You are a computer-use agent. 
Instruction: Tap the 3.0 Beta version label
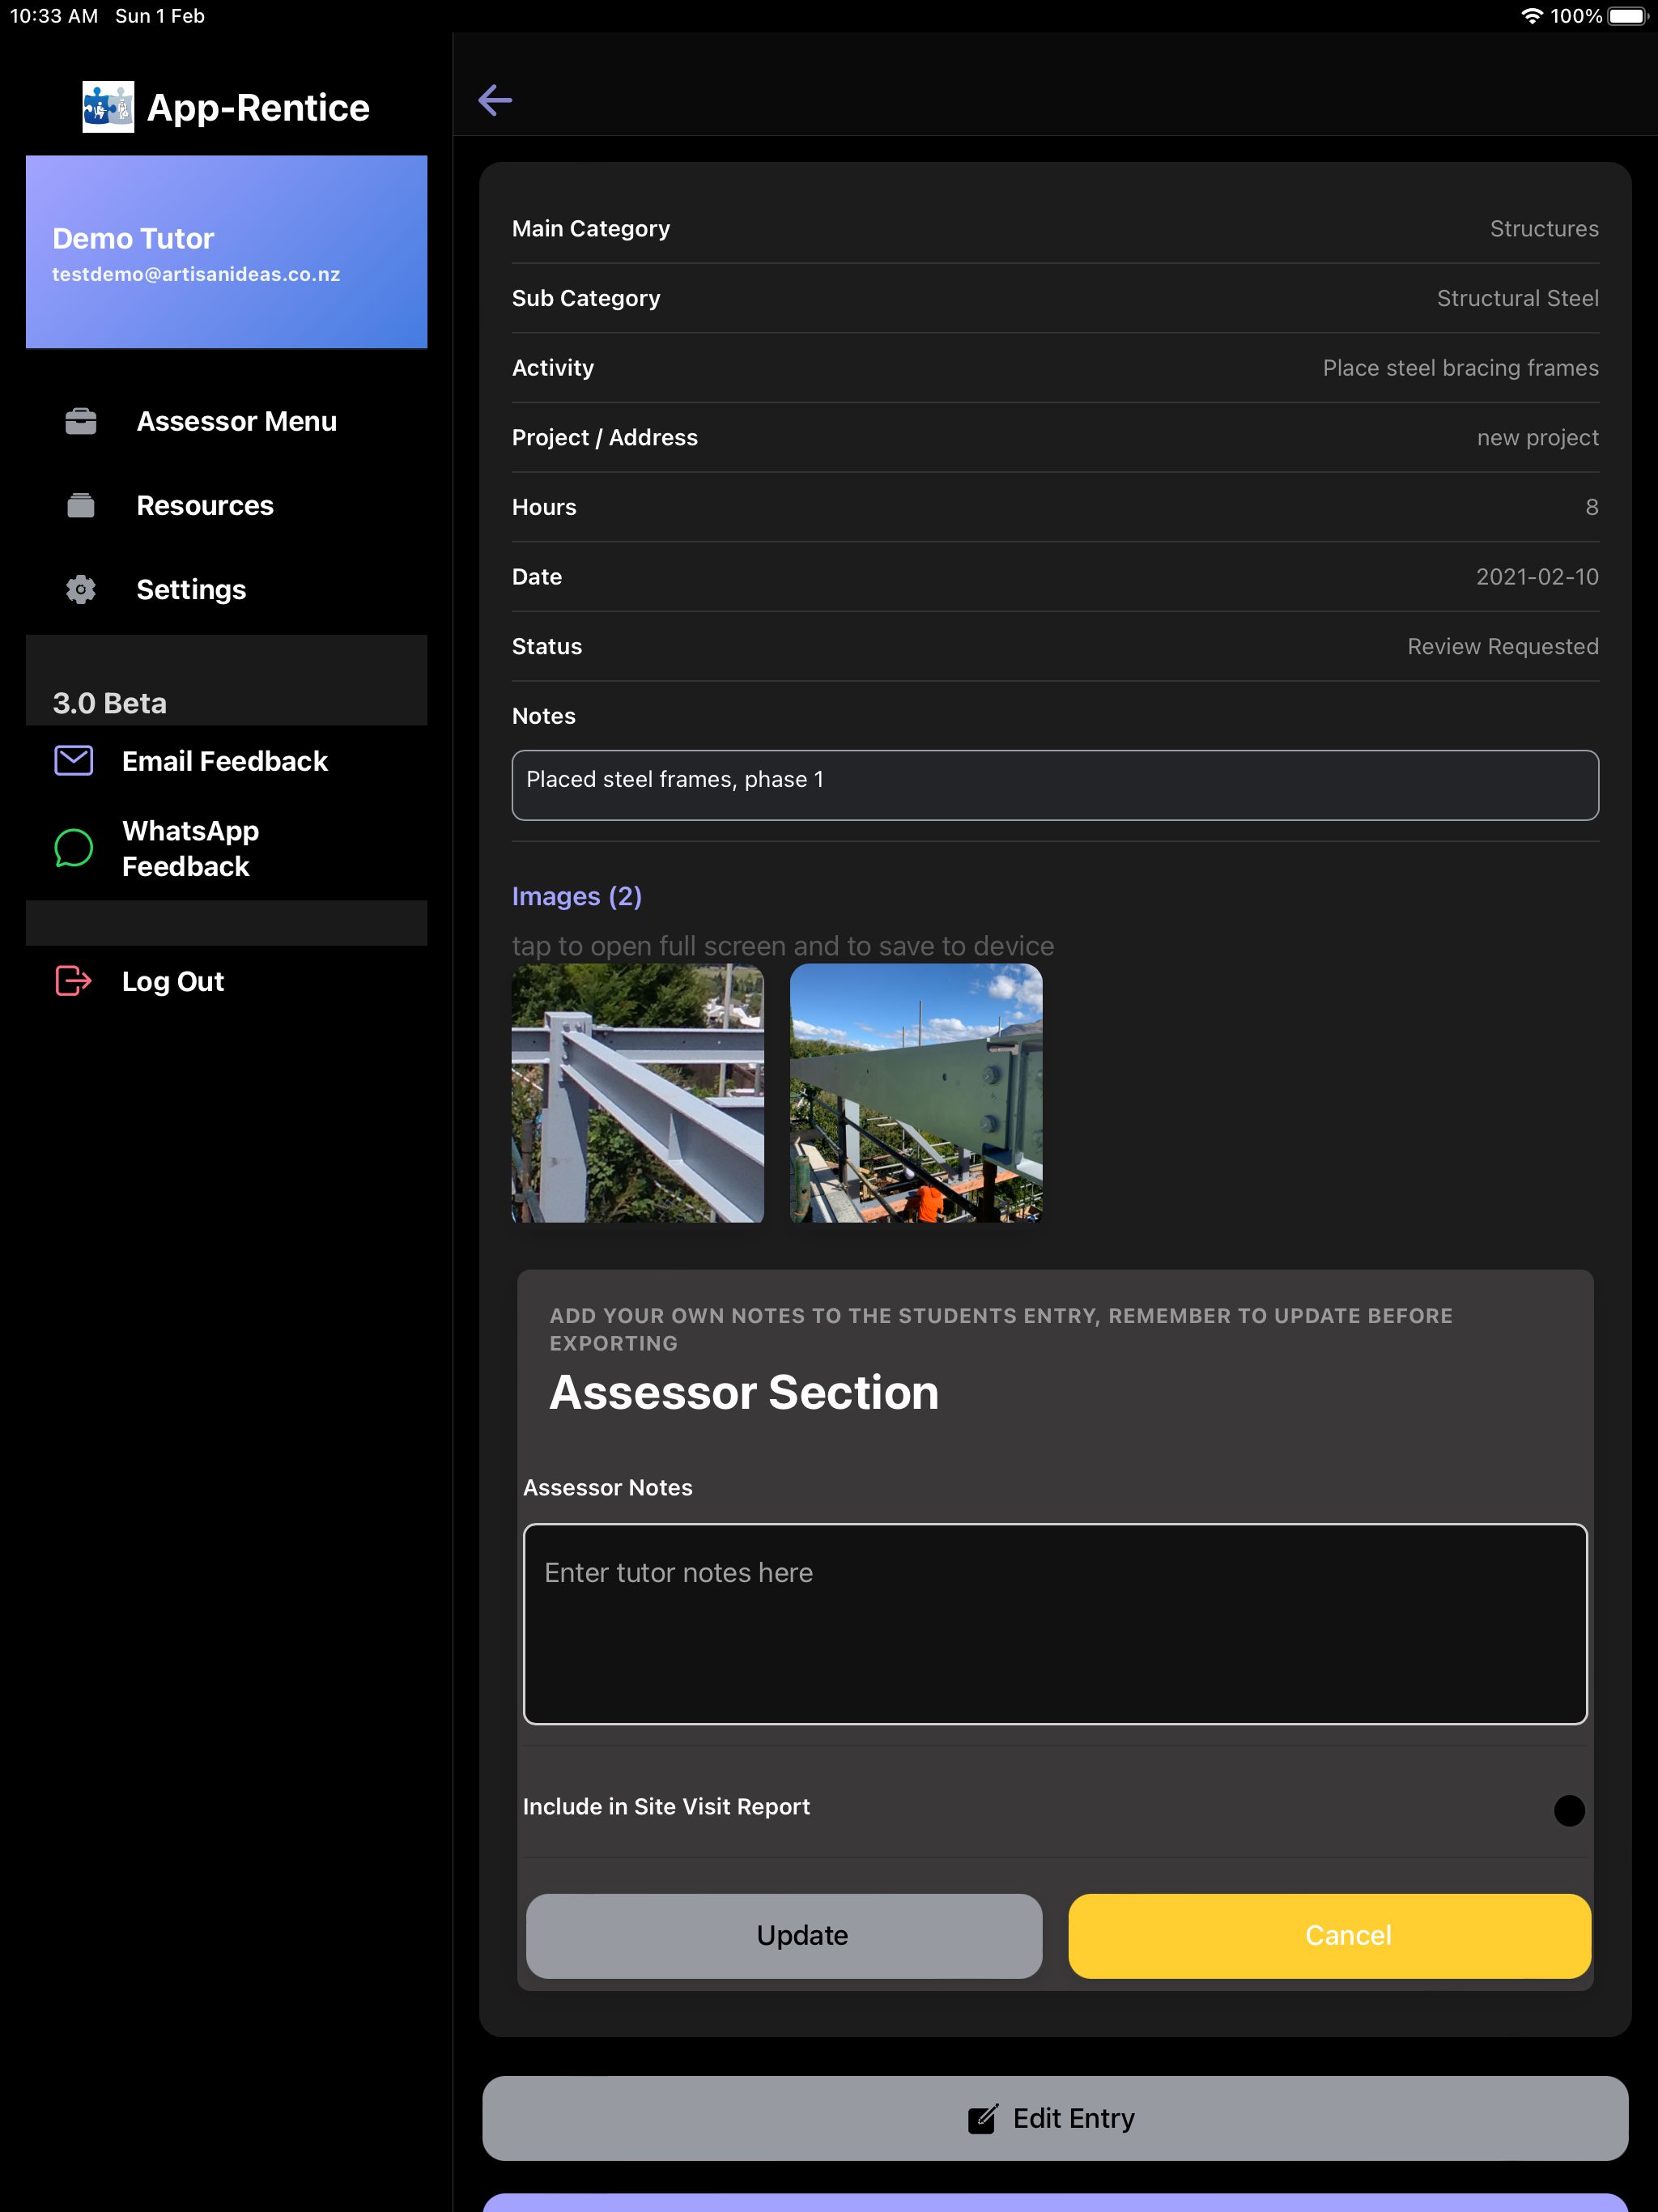pos(110,703)
